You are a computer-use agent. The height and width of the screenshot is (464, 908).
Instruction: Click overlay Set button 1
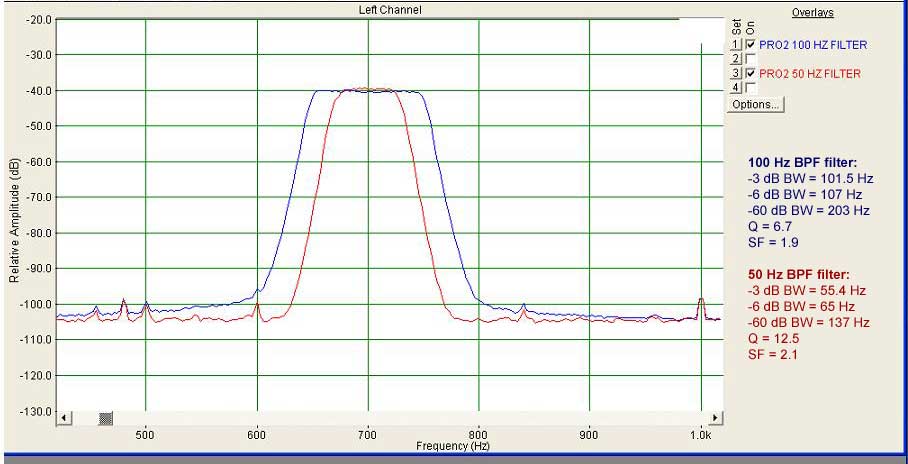(x=736, y=44)
